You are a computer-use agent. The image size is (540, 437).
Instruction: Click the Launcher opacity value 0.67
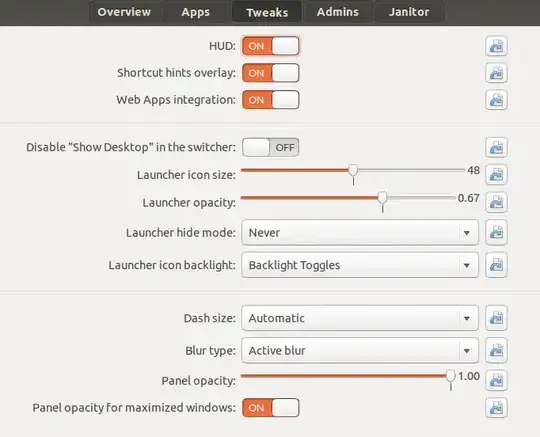[468, 198]
